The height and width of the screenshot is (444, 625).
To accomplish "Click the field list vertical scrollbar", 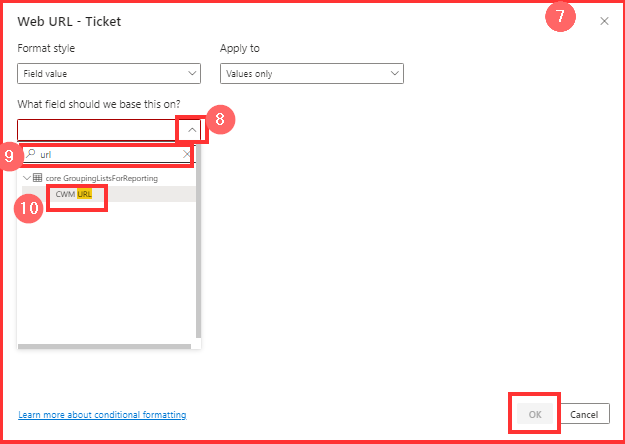I will (x=198, y=260).
